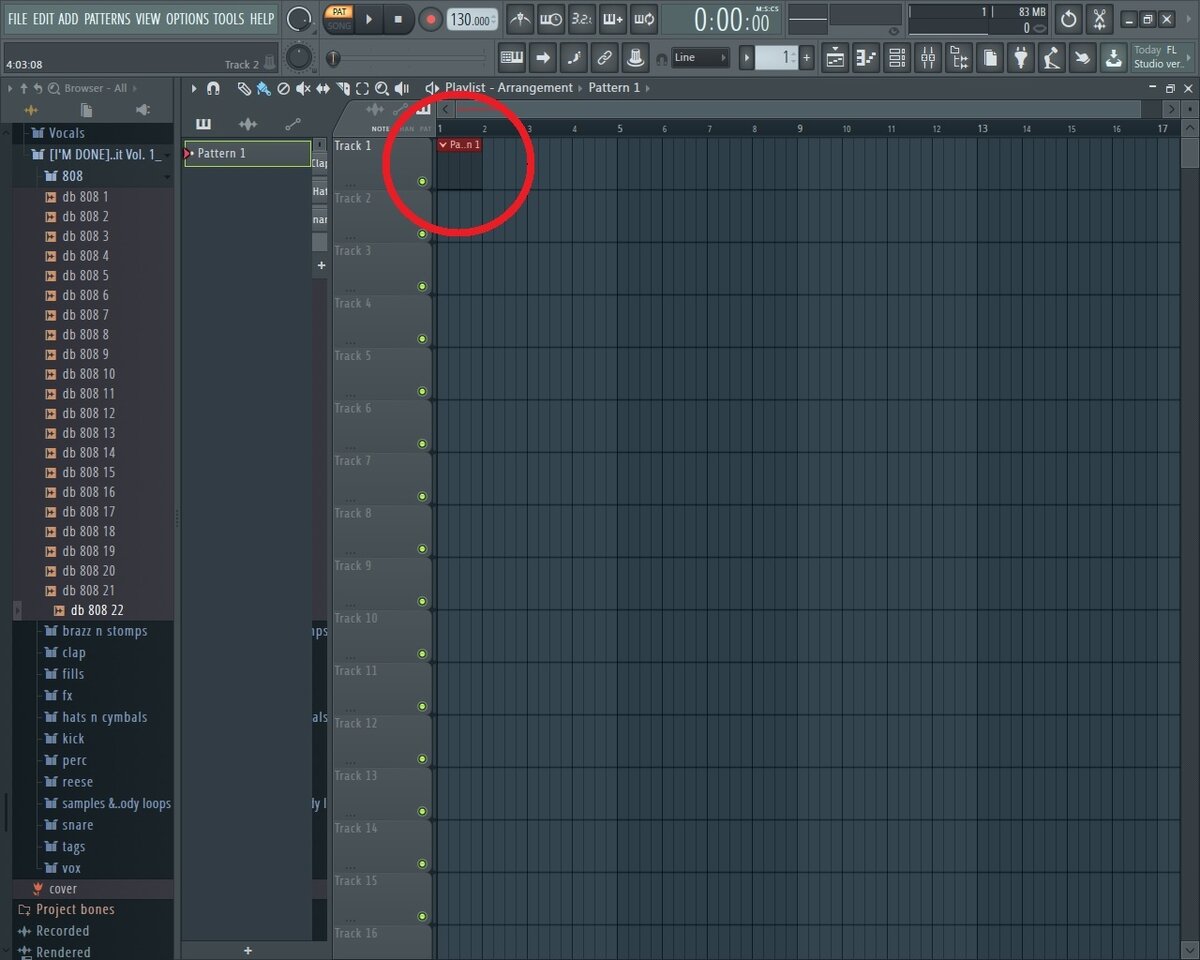Select the Paint brush tool in playlist
Image resolution: width=1200 pixels, height=960 pixels.
point(262,88)
